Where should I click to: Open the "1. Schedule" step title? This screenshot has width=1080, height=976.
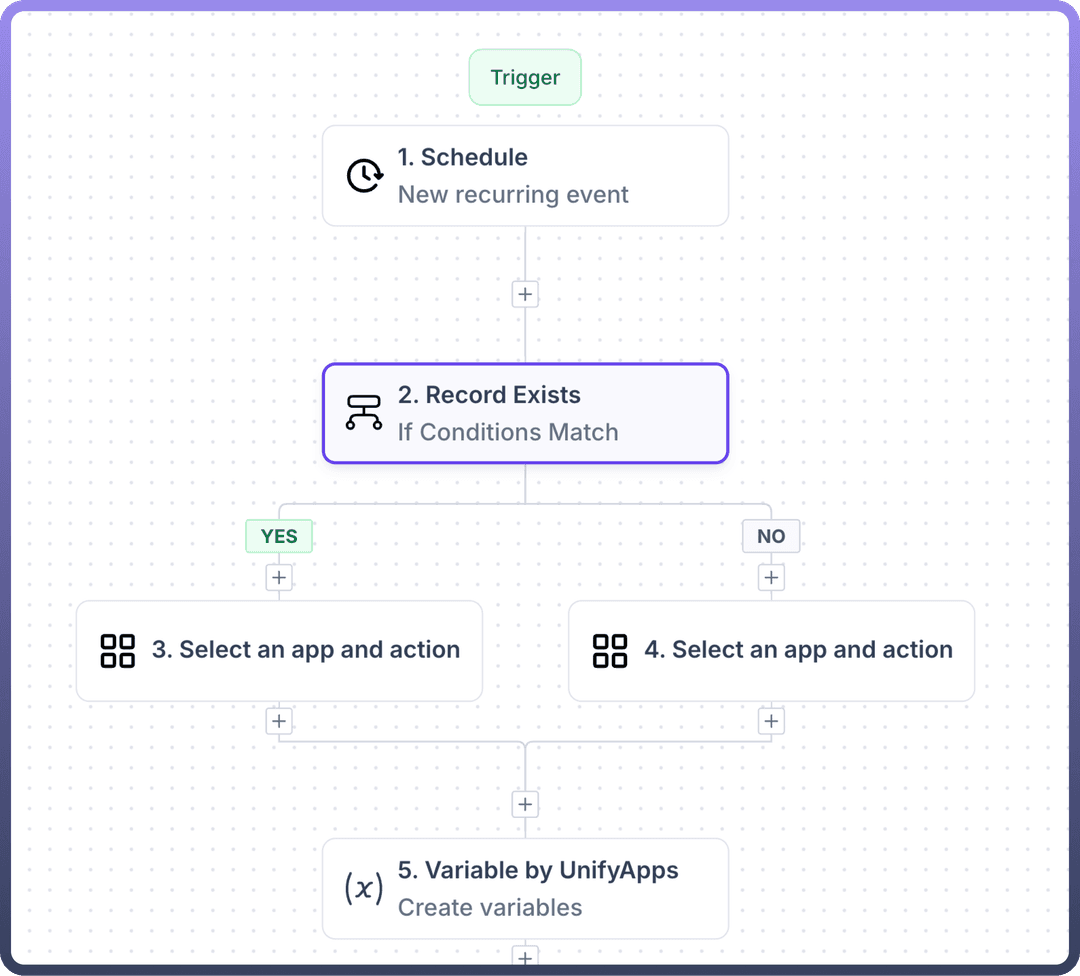pos(463,158)
